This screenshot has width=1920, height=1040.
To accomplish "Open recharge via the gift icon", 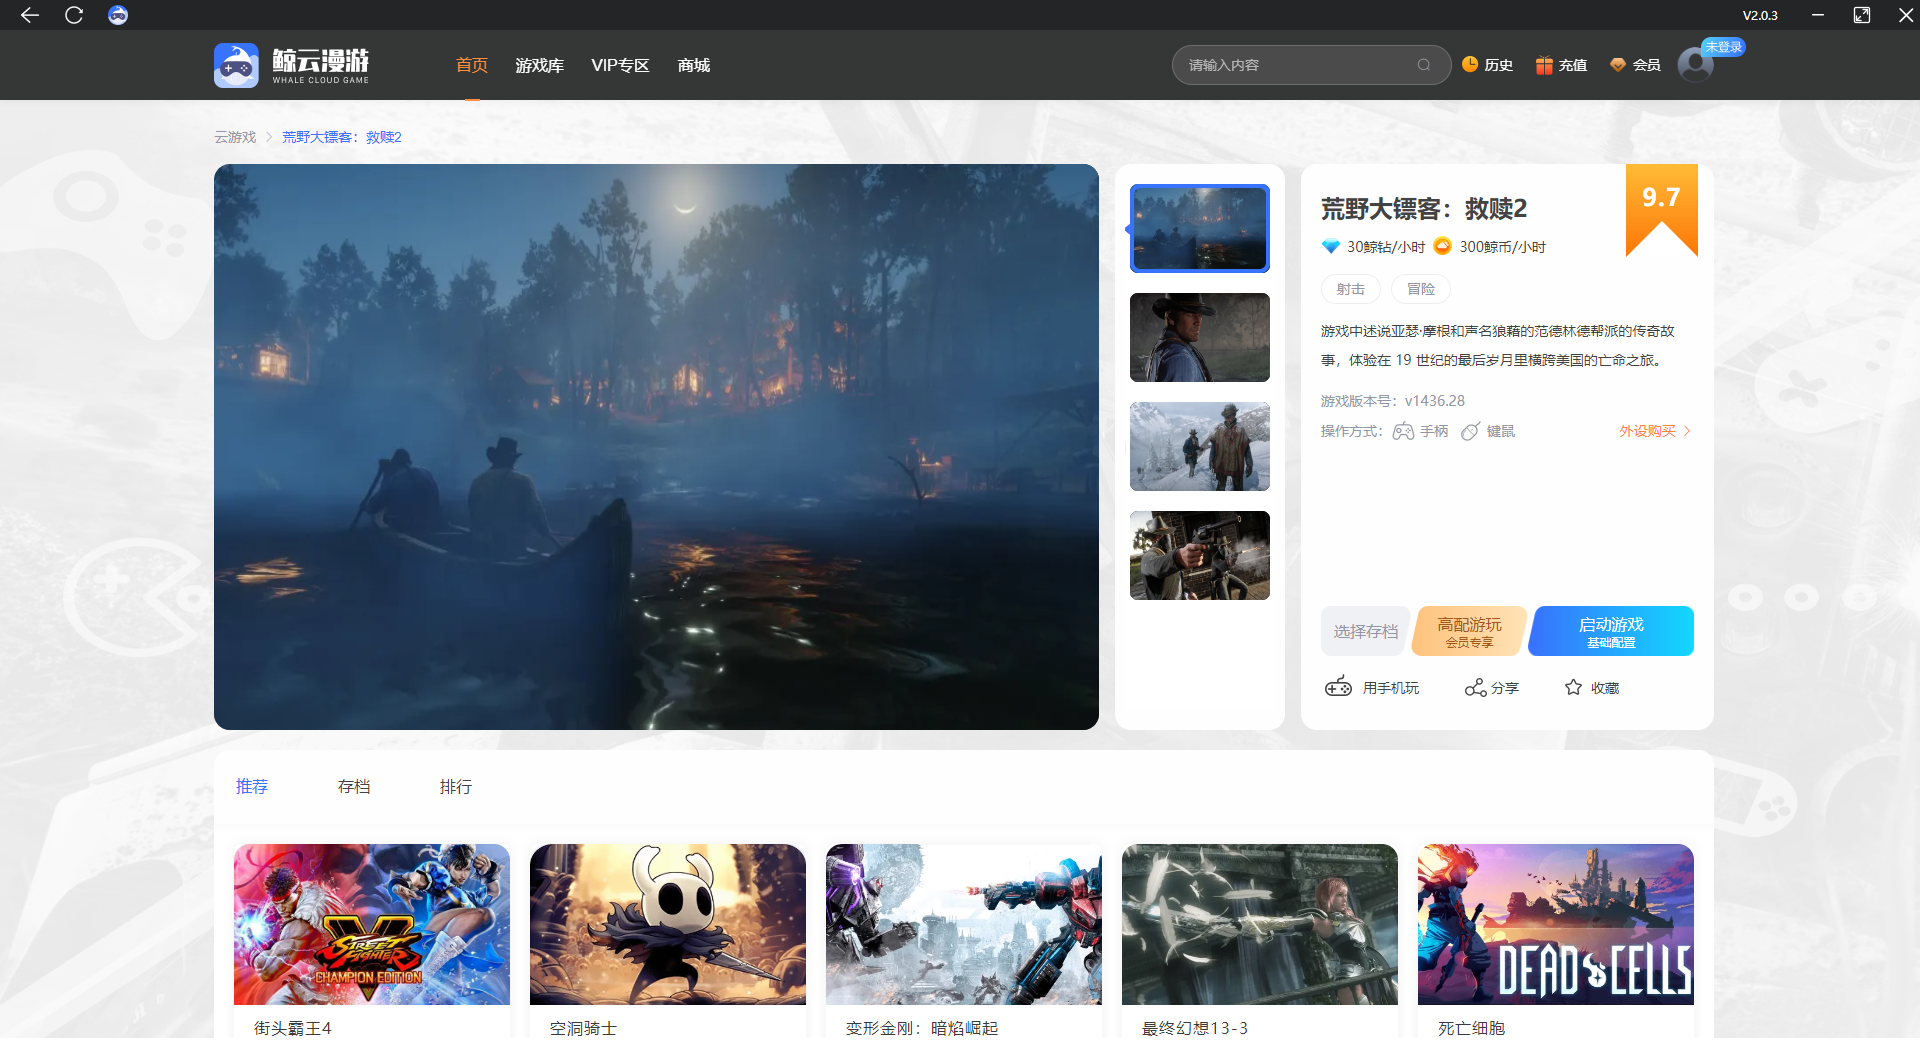I will click(x=1544, y=65).
